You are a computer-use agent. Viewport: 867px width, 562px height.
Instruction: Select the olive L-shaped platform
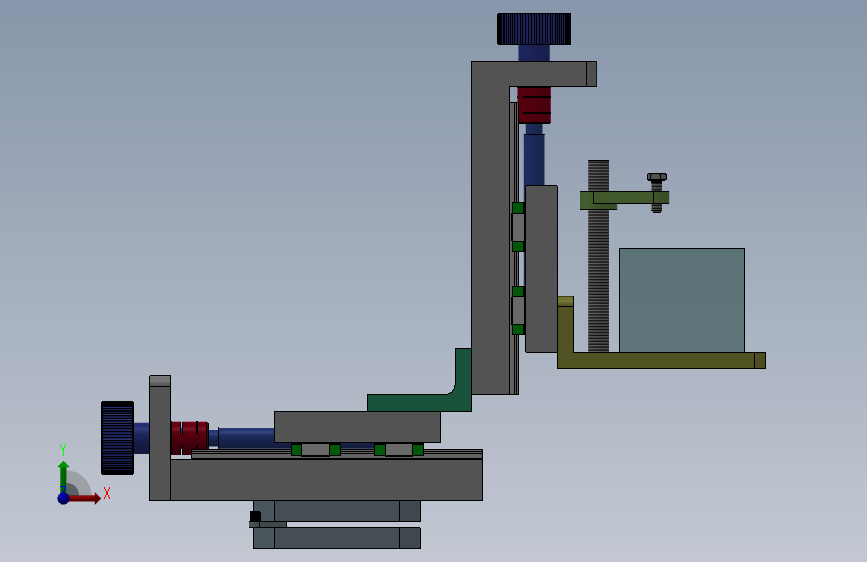click(655, 360)
